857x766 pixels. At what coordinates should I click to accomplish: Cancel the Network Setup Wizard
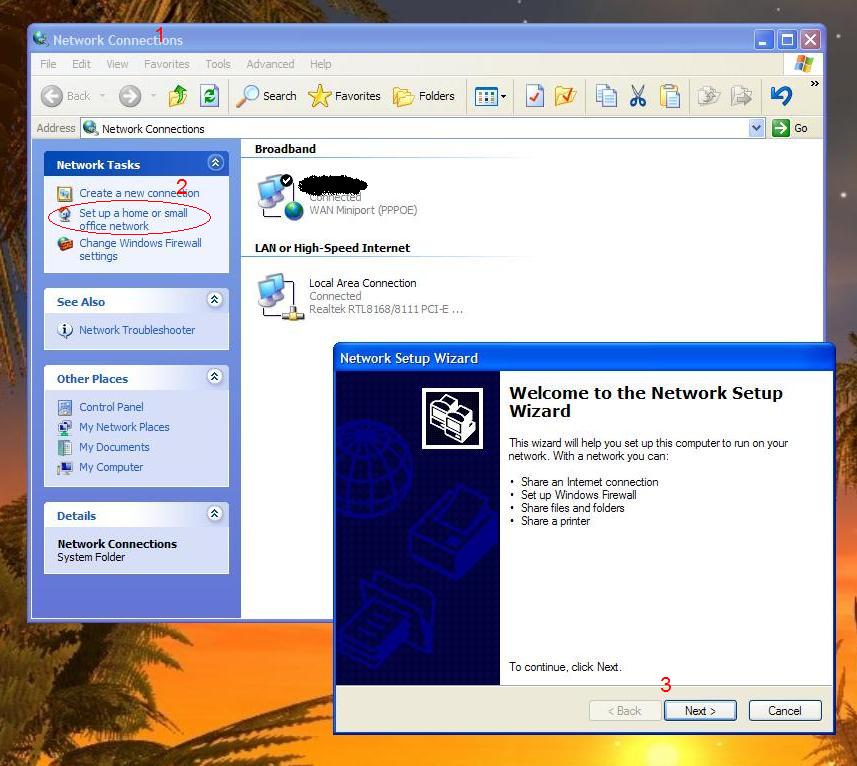tap(784, 711)
